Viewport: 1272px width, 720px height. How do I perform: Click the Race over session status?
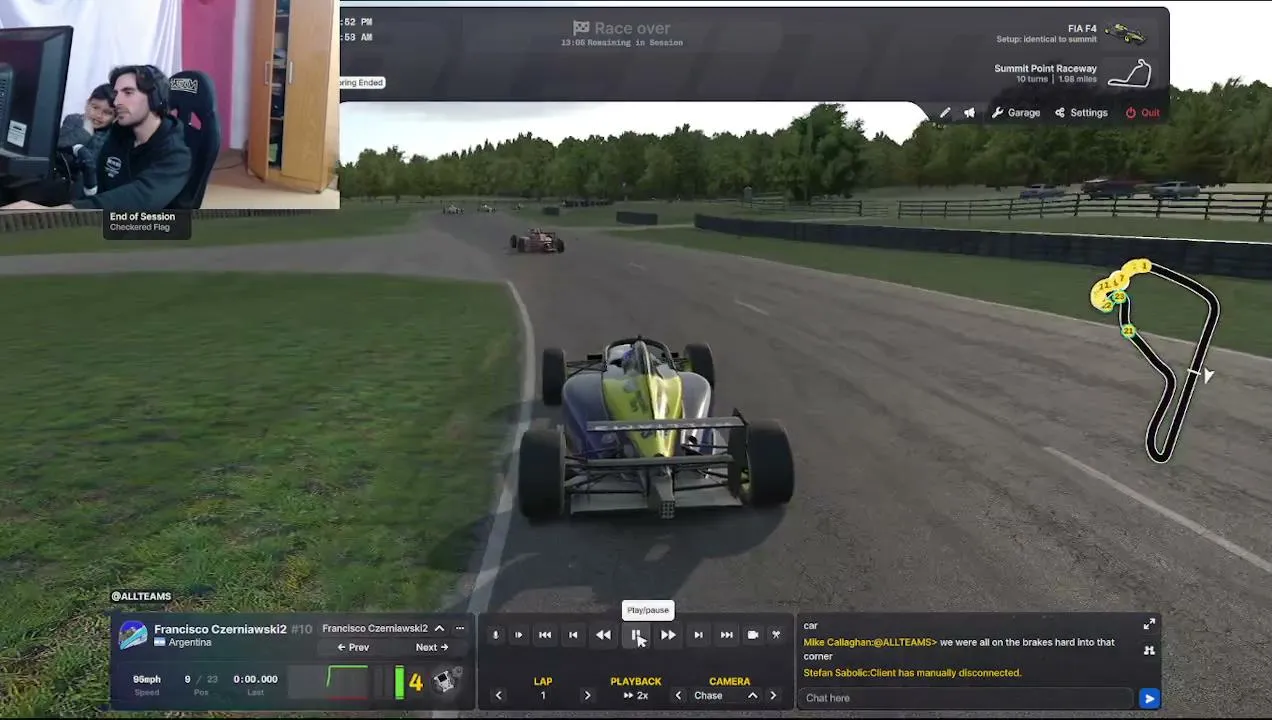(x=622, y=28)
